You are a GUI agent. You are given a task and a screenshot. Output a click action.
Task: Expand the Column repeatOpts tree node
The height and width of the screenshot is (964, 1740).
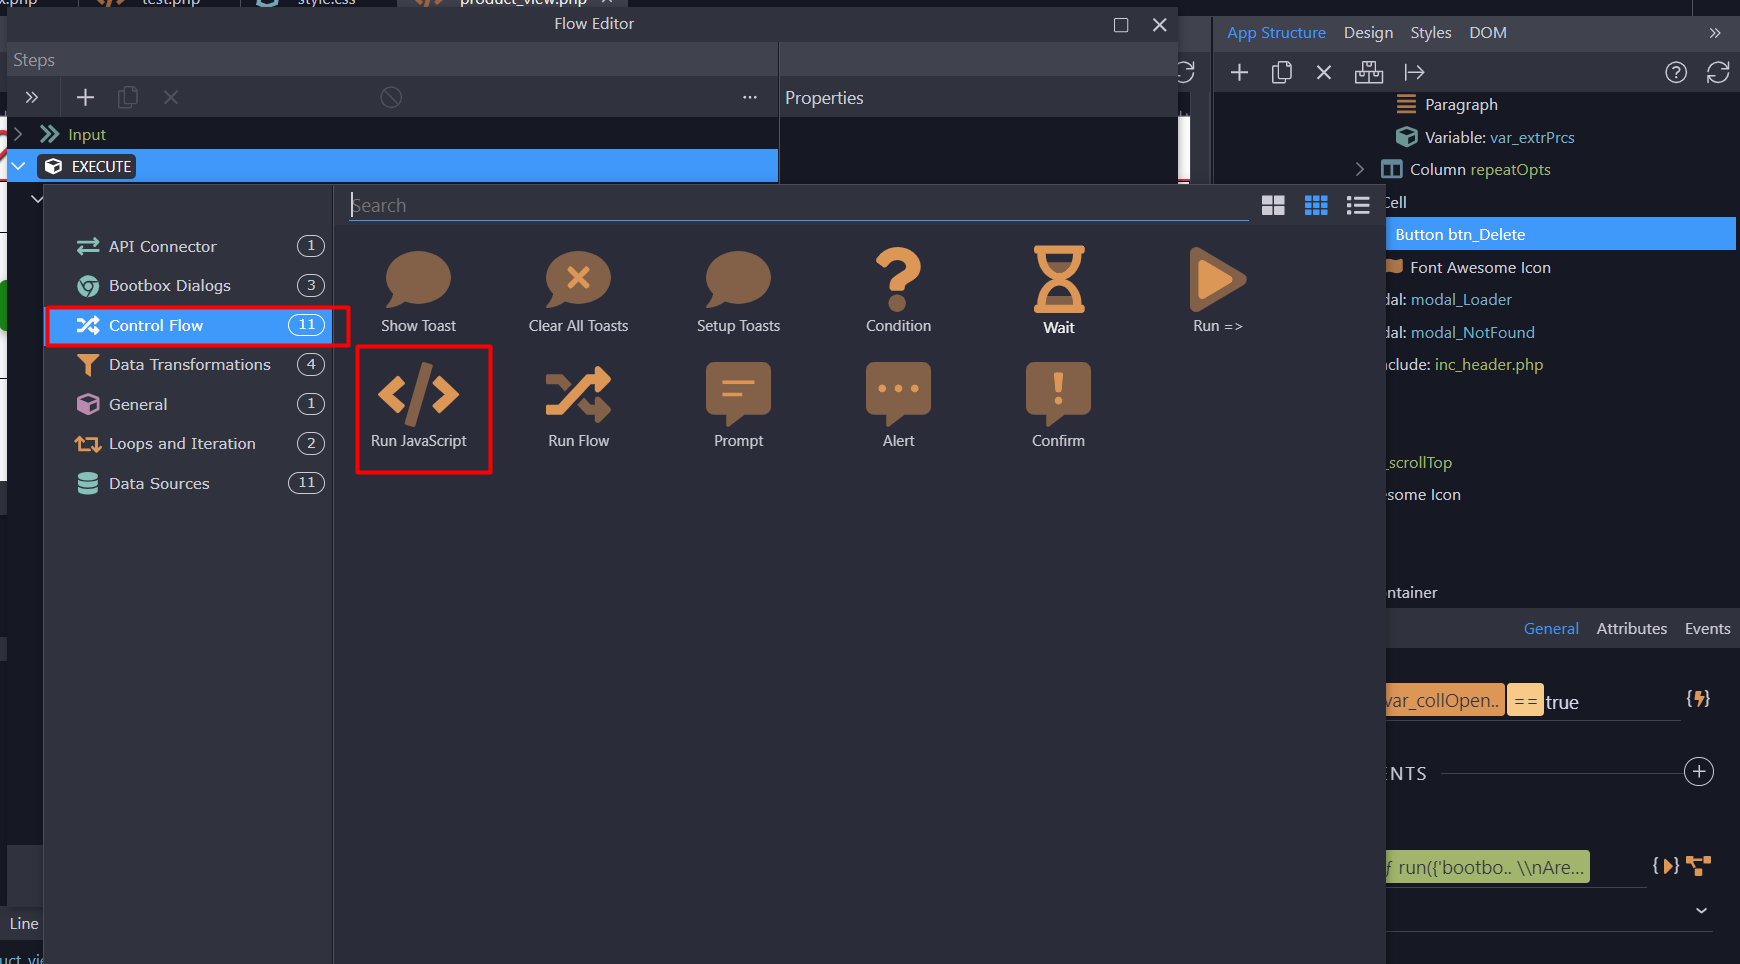click(1359, 169)
